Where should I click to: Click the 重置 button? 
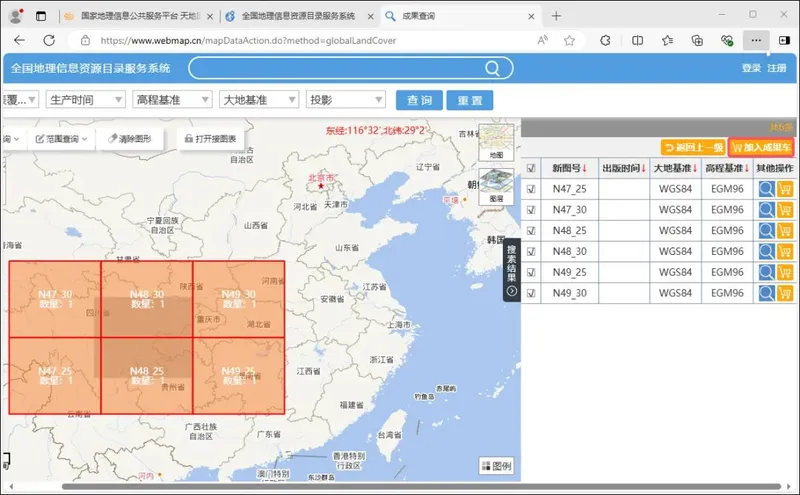coord(470,100)
